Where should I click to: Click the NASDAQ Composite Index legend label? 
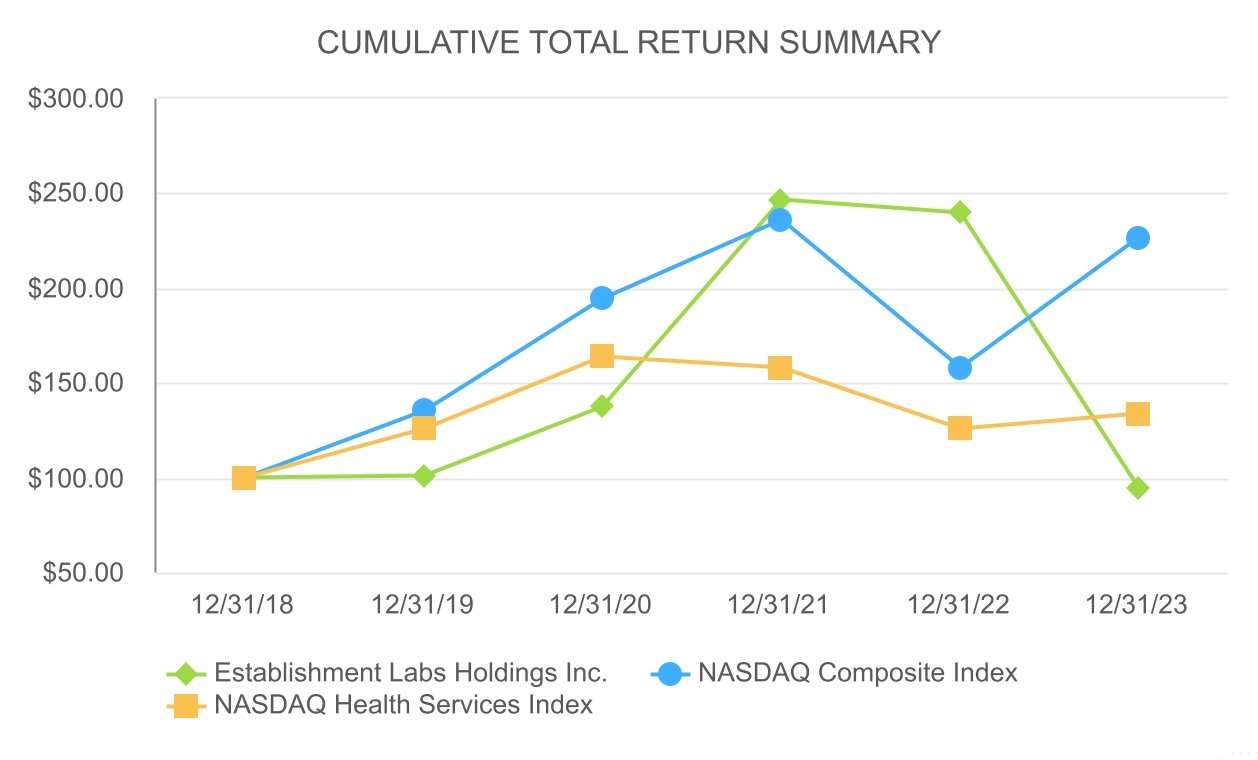pyautogui.click(x=858, y=672)
